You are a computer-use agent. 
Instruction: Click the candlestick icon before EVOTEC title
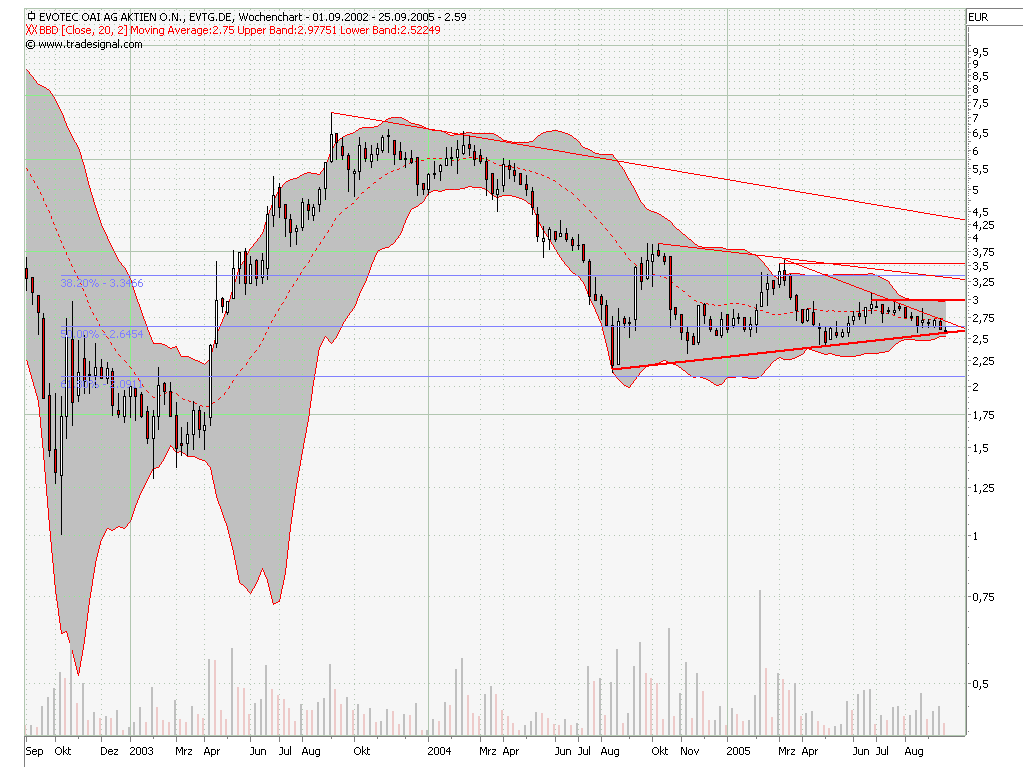[x=32, y=17]
